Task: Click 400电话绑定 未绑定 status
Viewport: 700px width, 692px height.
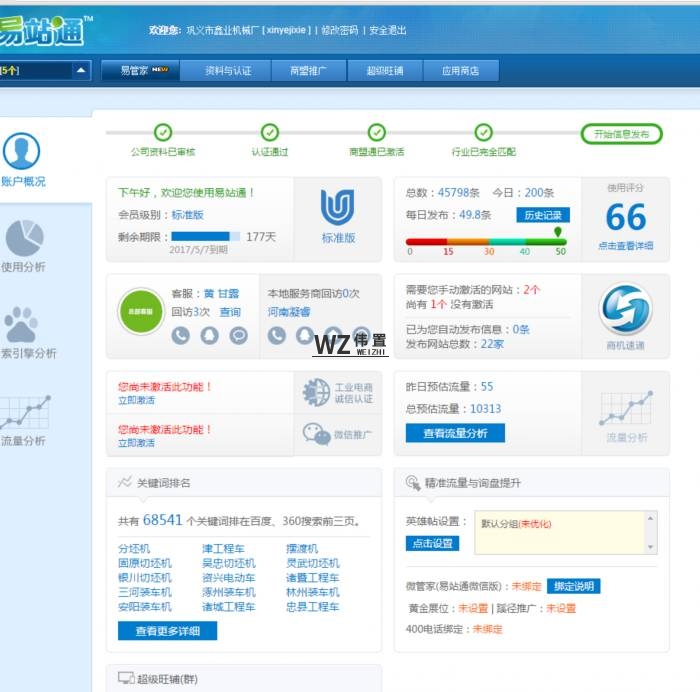Action: click(488, 629)
